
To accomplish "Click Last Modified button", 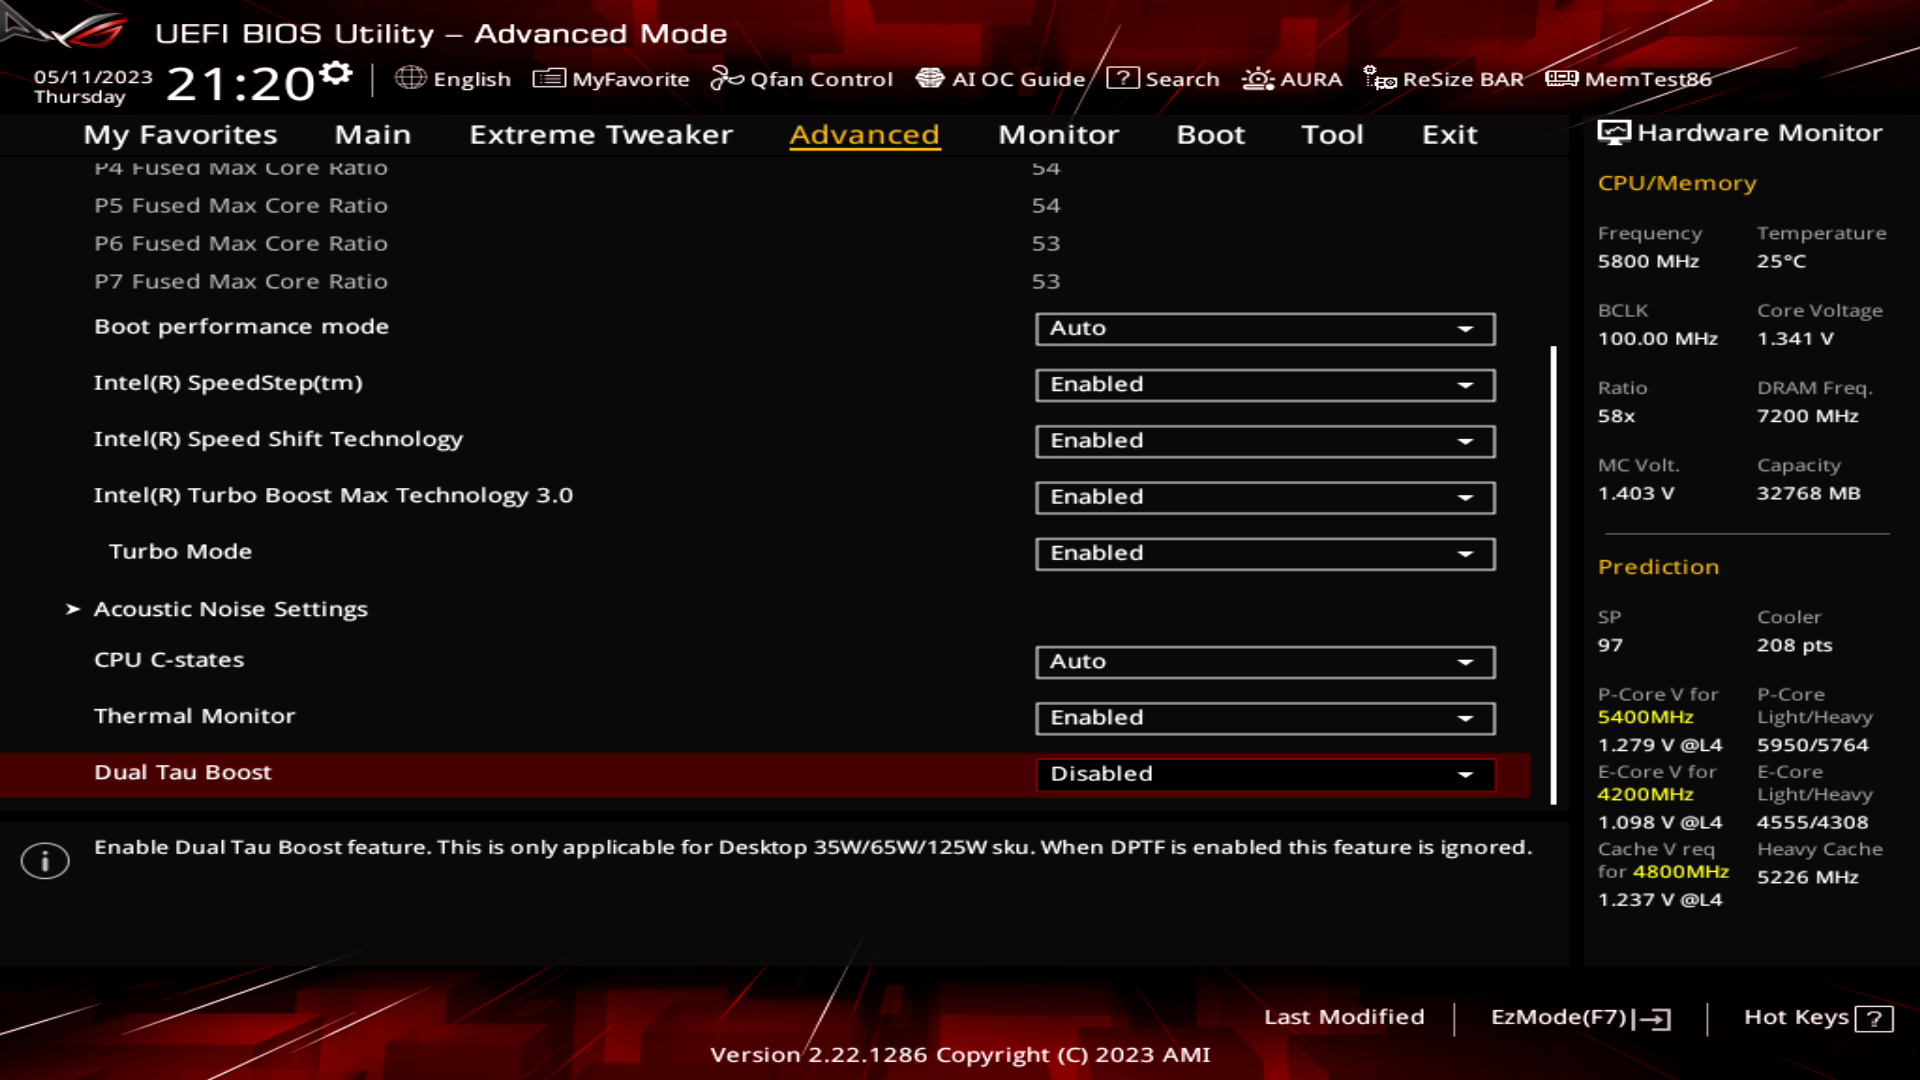I will tap(1342, 1015).
